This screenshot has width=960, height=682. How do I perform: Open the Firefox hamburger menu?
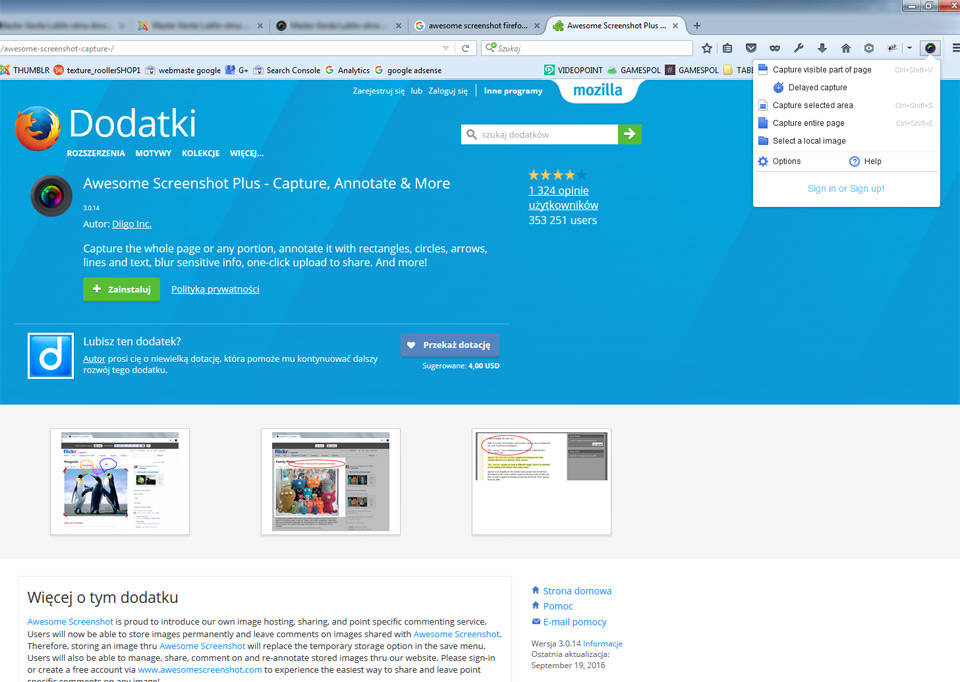pyautogui.click(x=955, y=48)
